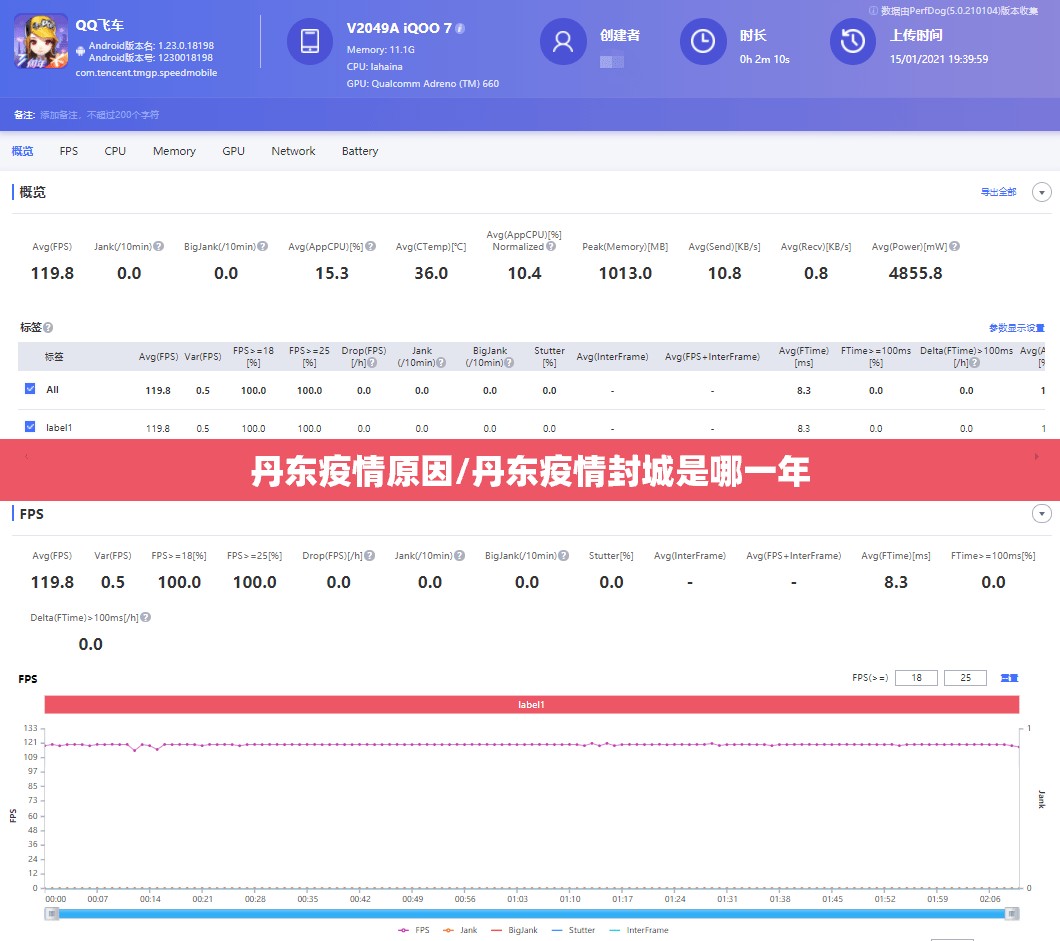Click package name com.tencent.tmgp.speedmobile
This screenshot has width=1060, height=941.
coord(146,72)
